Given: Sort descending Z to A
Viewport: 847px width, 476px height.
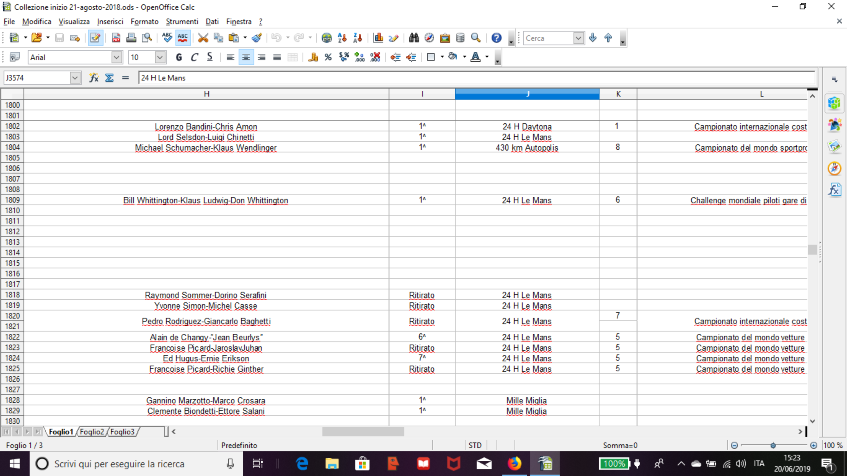Looking at the screenshot, I should point(358,38).
